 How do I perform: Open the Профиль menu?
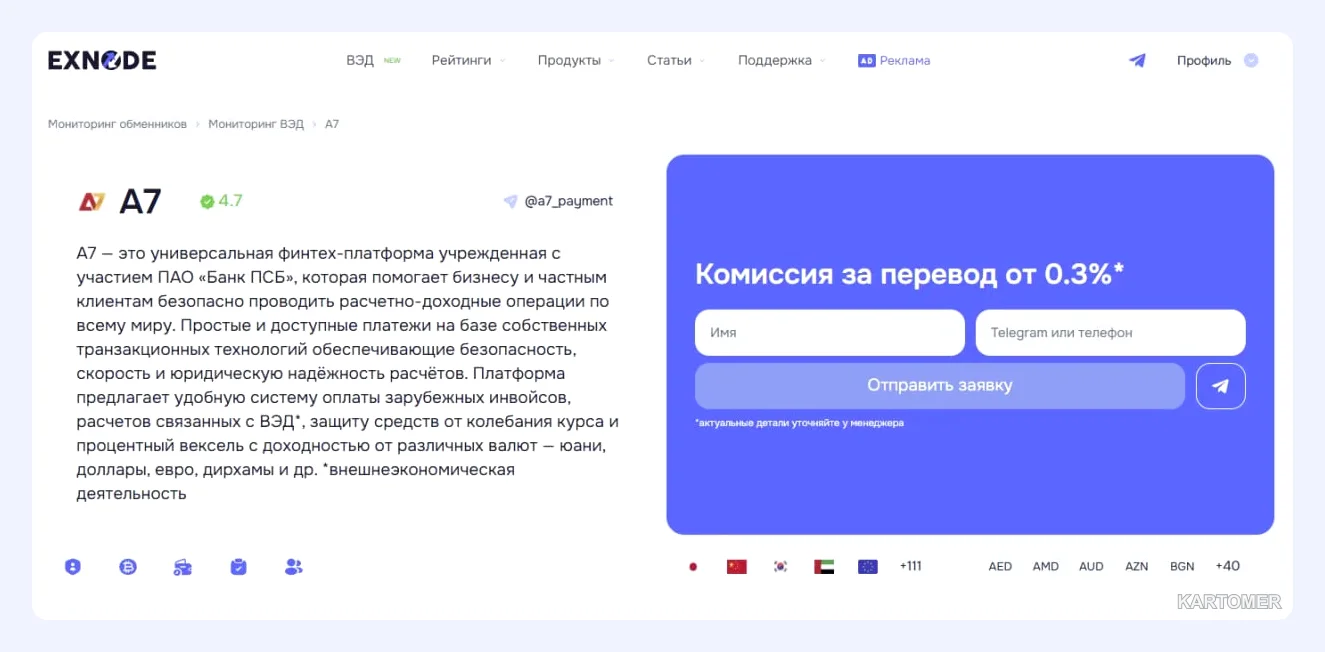click(1204, 60)
